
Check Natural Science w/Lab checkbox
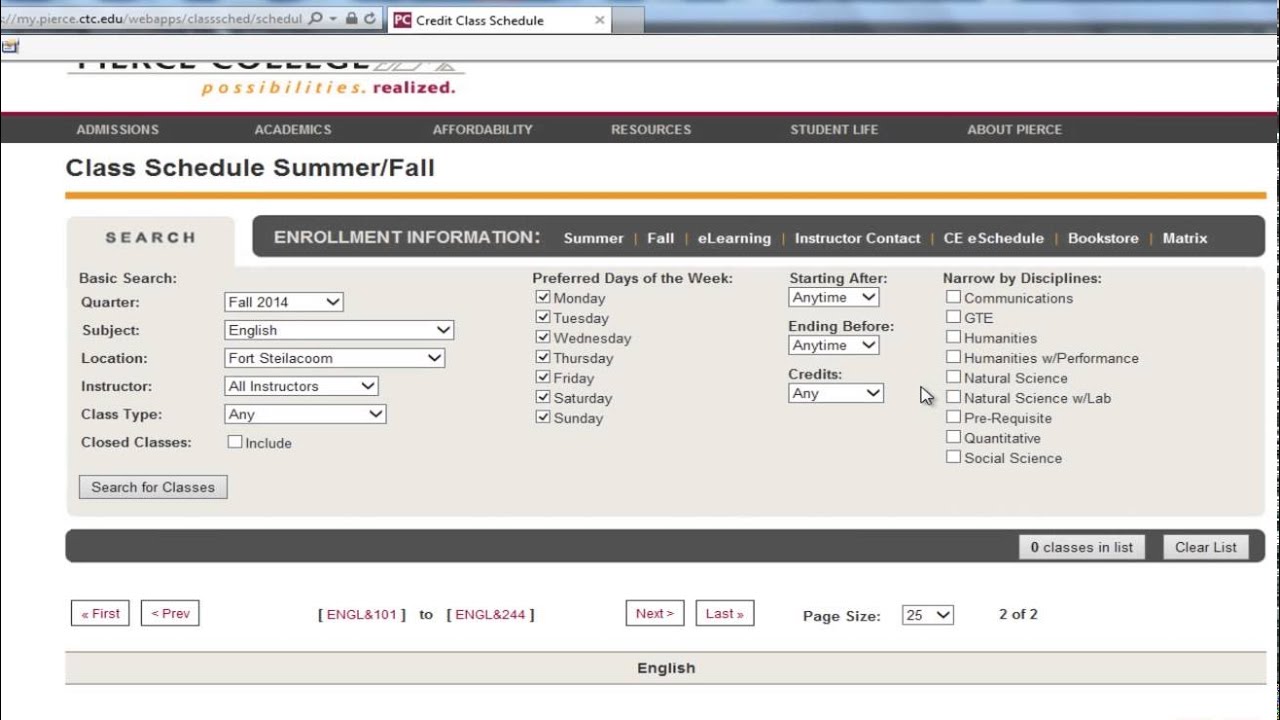coord(953,397)
